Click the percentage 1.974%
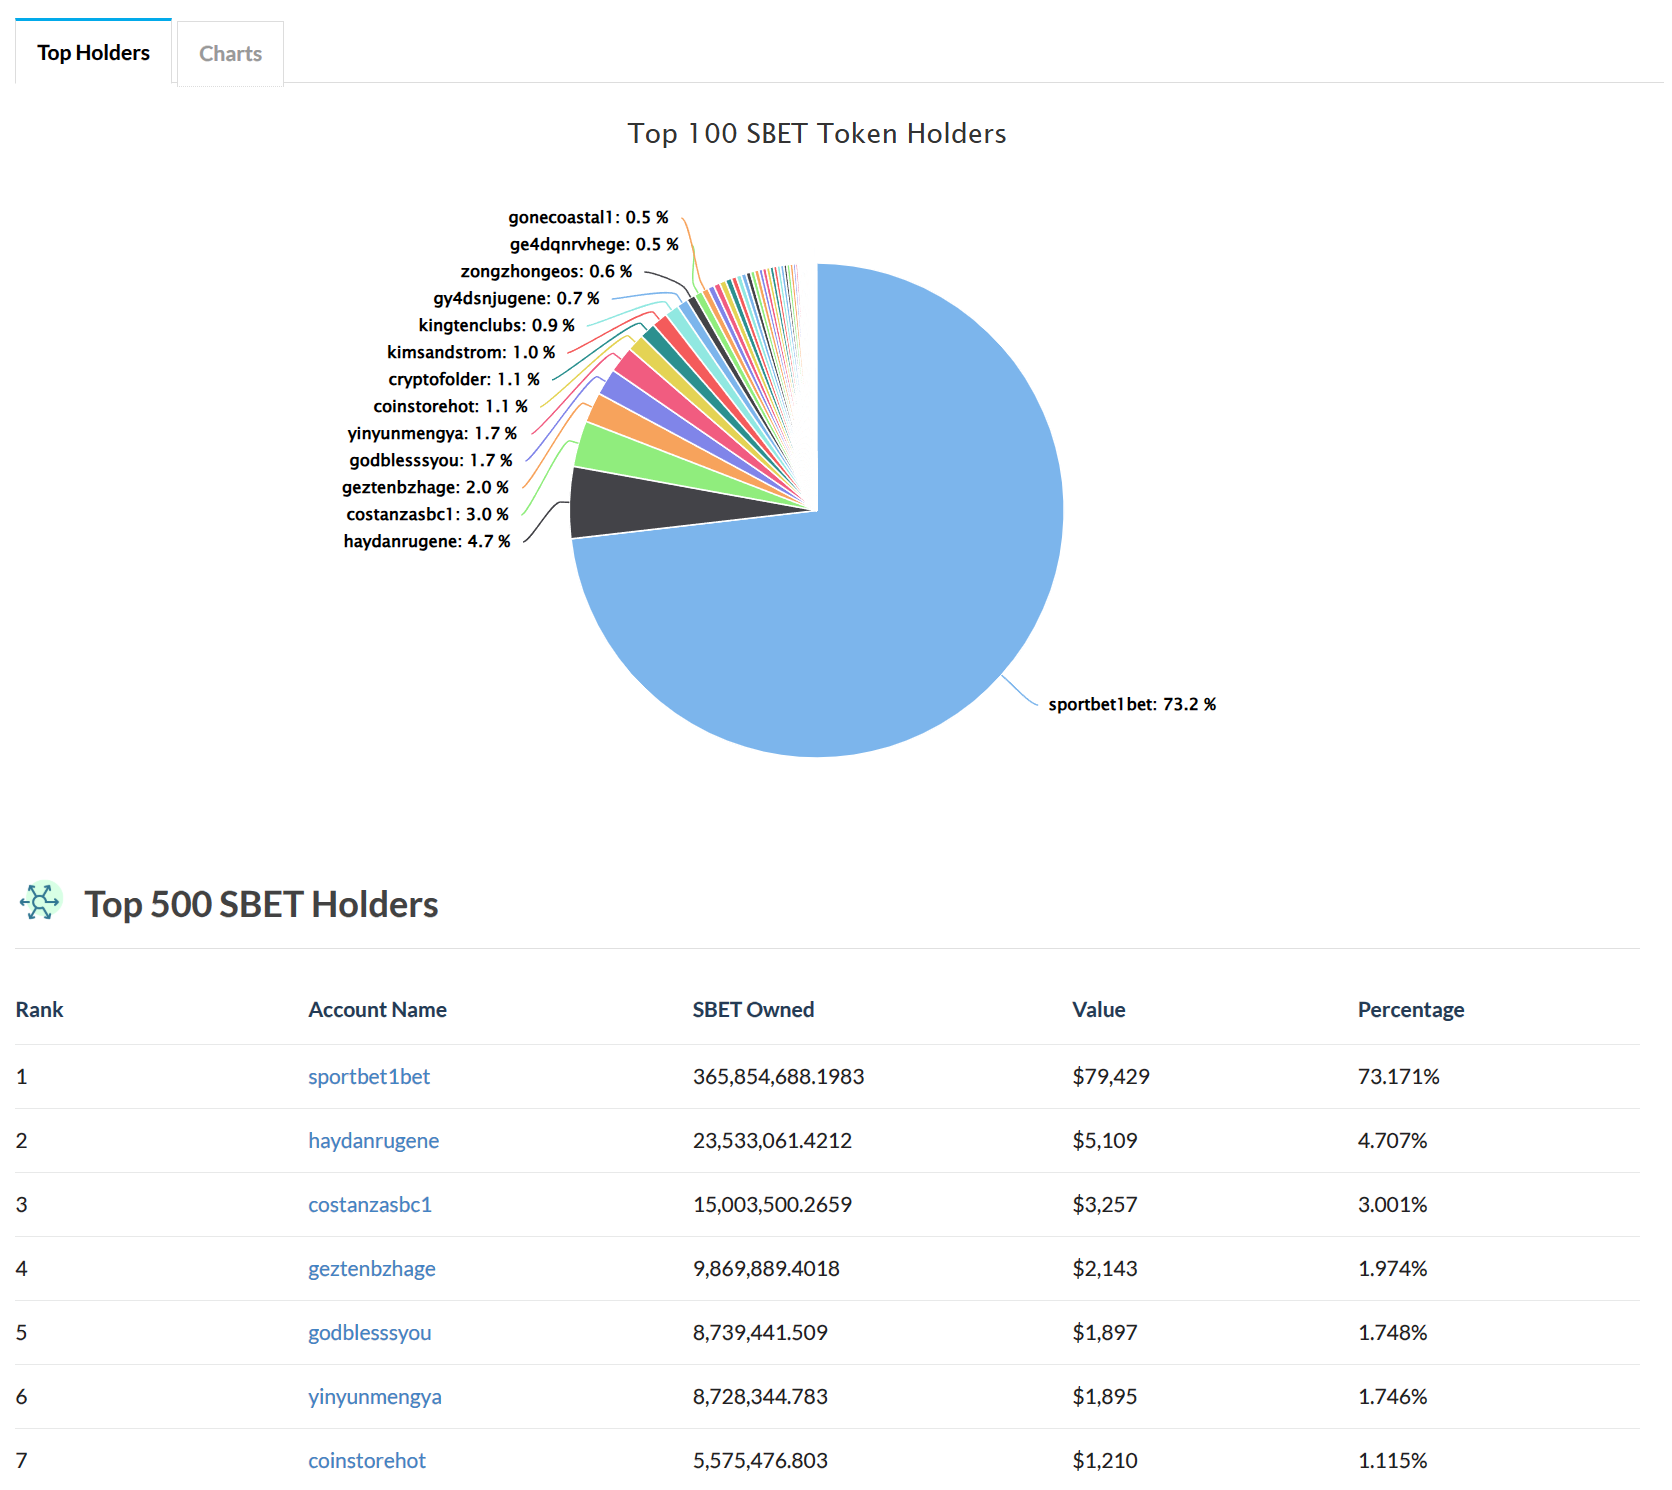1672x1490 pixels. [1392, 1269]
